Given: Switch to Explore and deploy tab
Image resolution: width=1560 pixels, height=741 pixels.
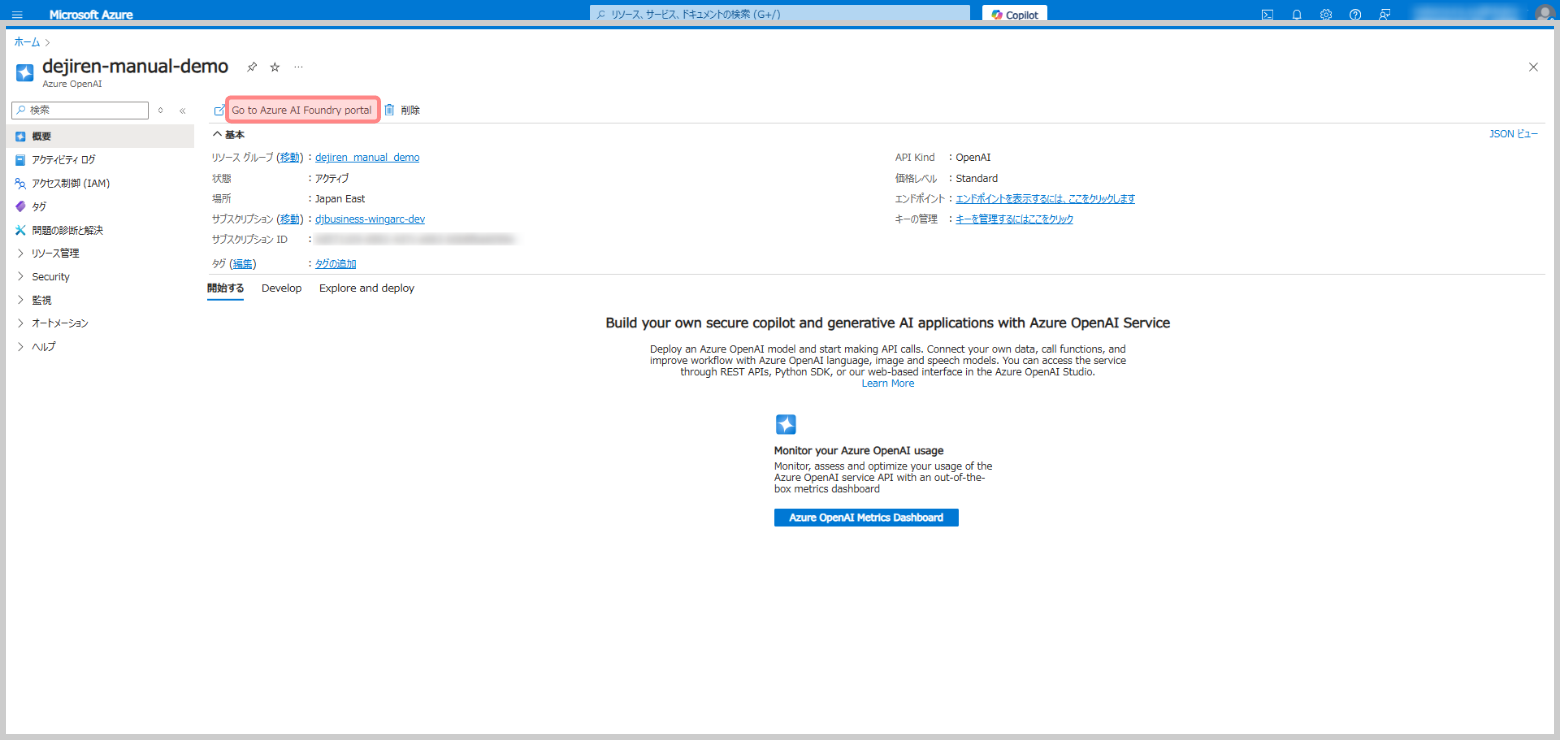Looking at the screenshot, I should 366,288.
